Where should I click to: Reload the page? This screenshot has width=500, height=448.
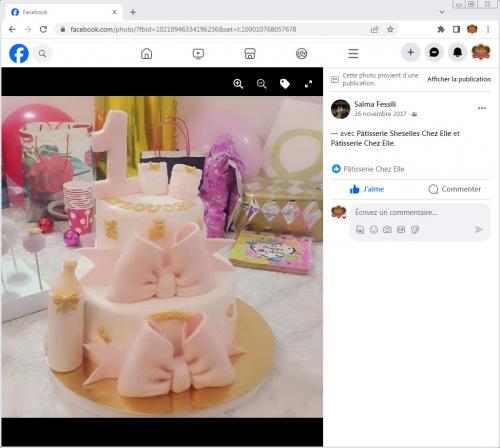[x=43, y=29]
